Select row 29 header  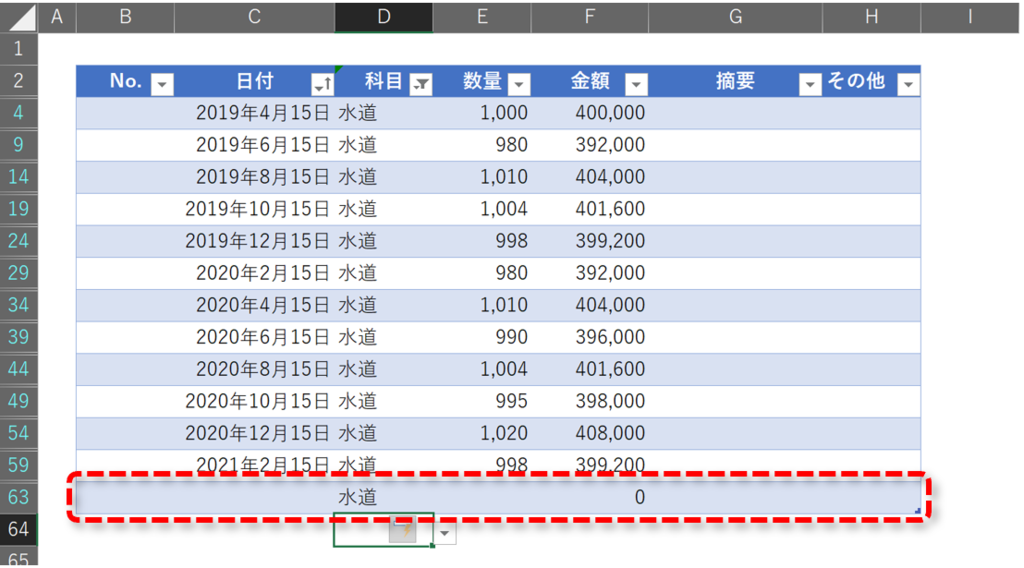[18, 273]
